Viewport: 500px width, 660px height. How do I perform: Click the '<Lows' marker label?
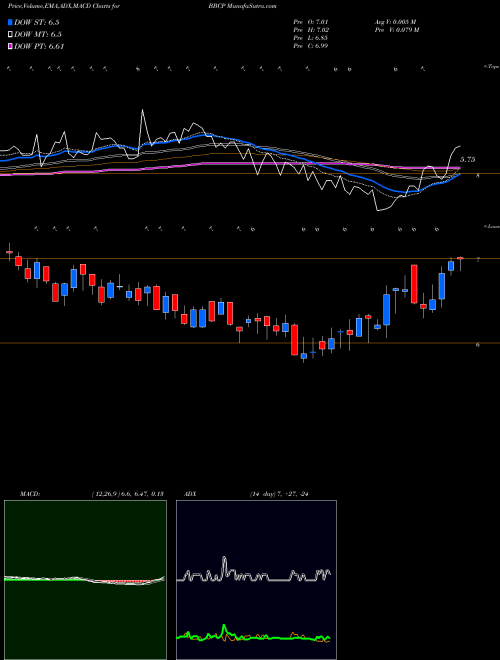(x=491, y=226)
